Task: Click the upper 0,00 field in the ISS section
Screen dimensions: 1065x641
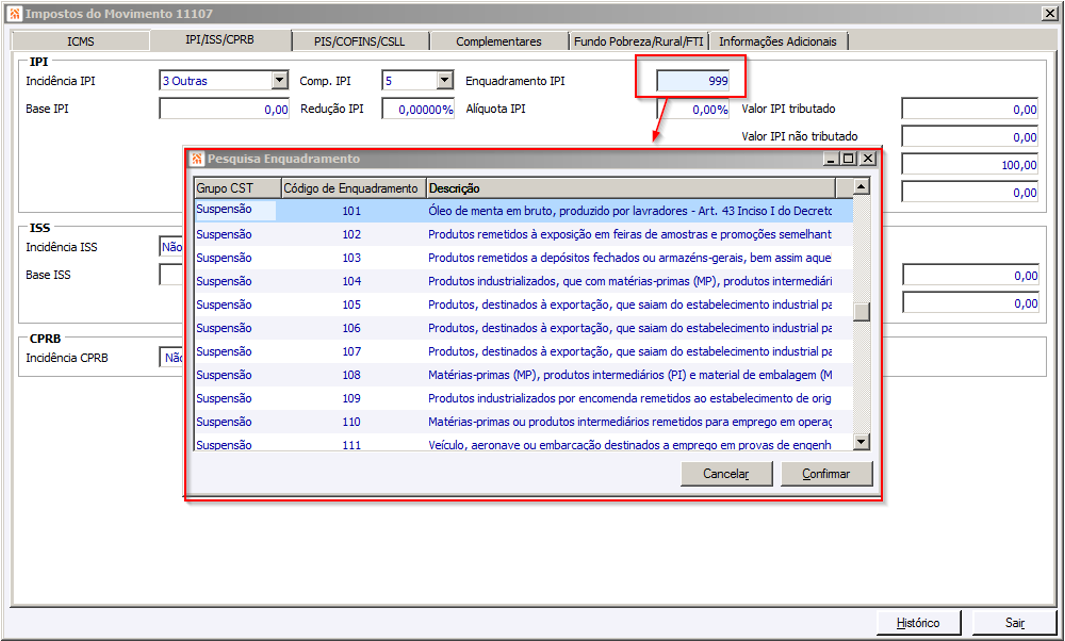Action: pos(970,275)
